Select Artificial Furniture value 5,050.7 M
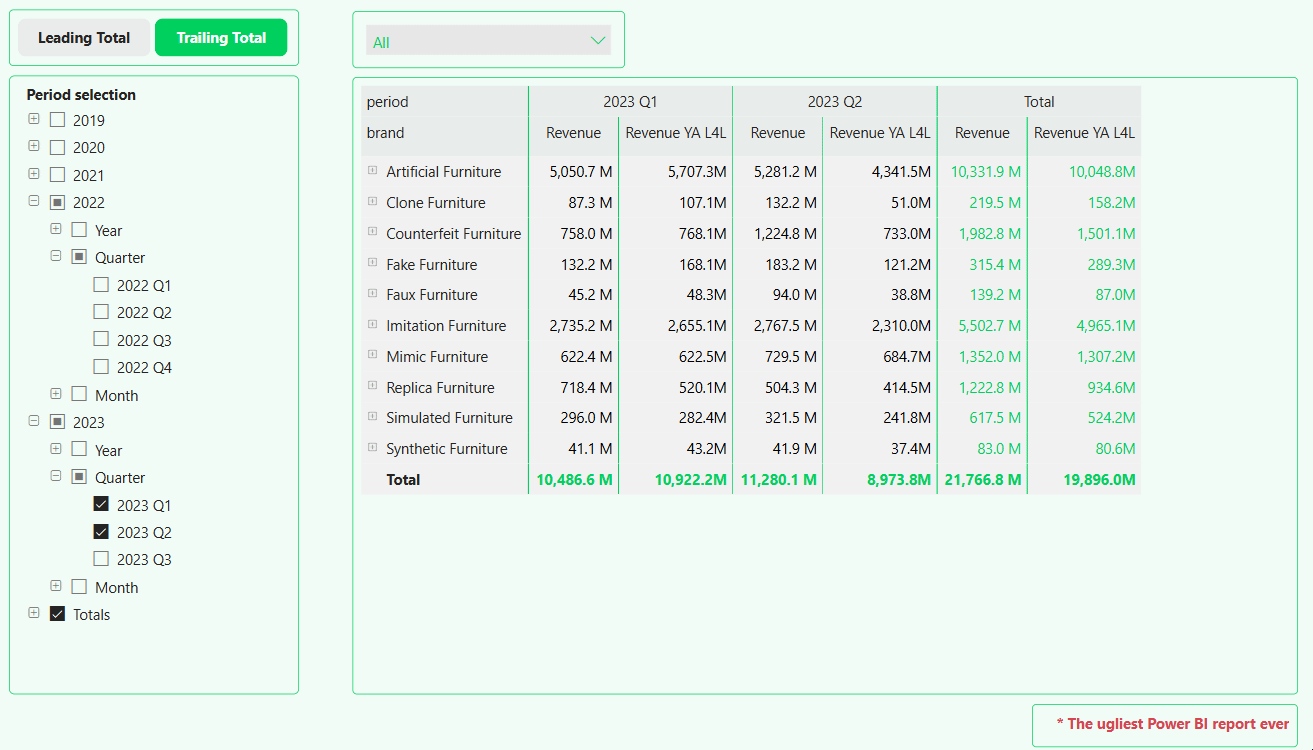Image resolution: width=1313 pixels, height=750 pixels. tap(581, 172)
